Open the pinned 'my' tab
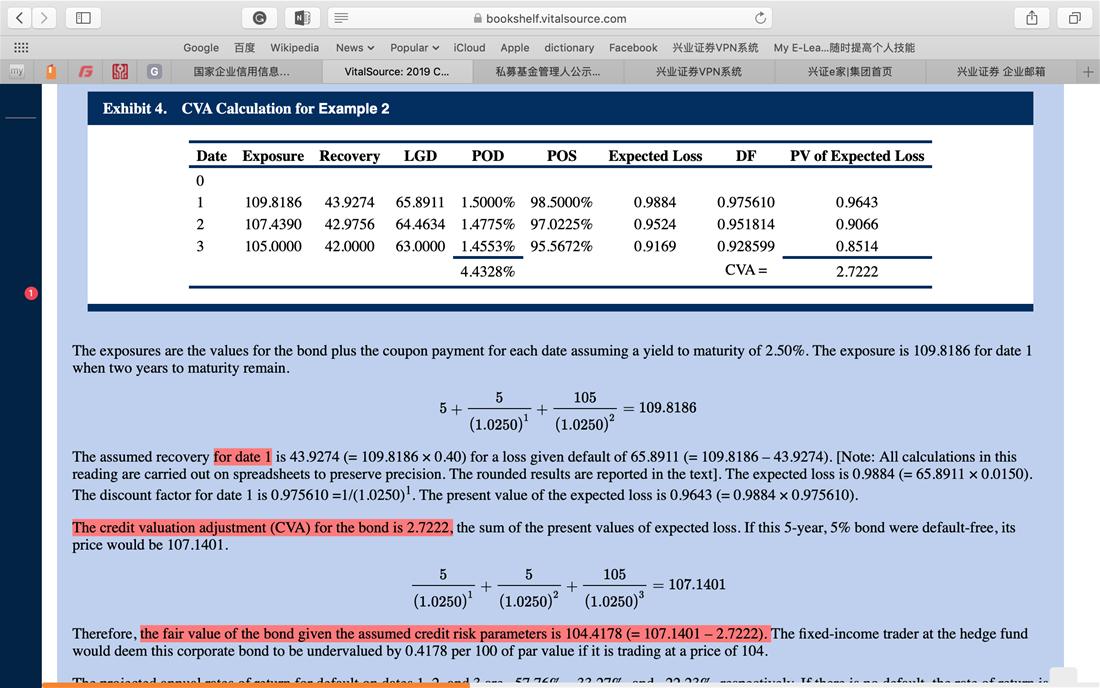This screenshot has height=688, width=1100. (17, 72)
